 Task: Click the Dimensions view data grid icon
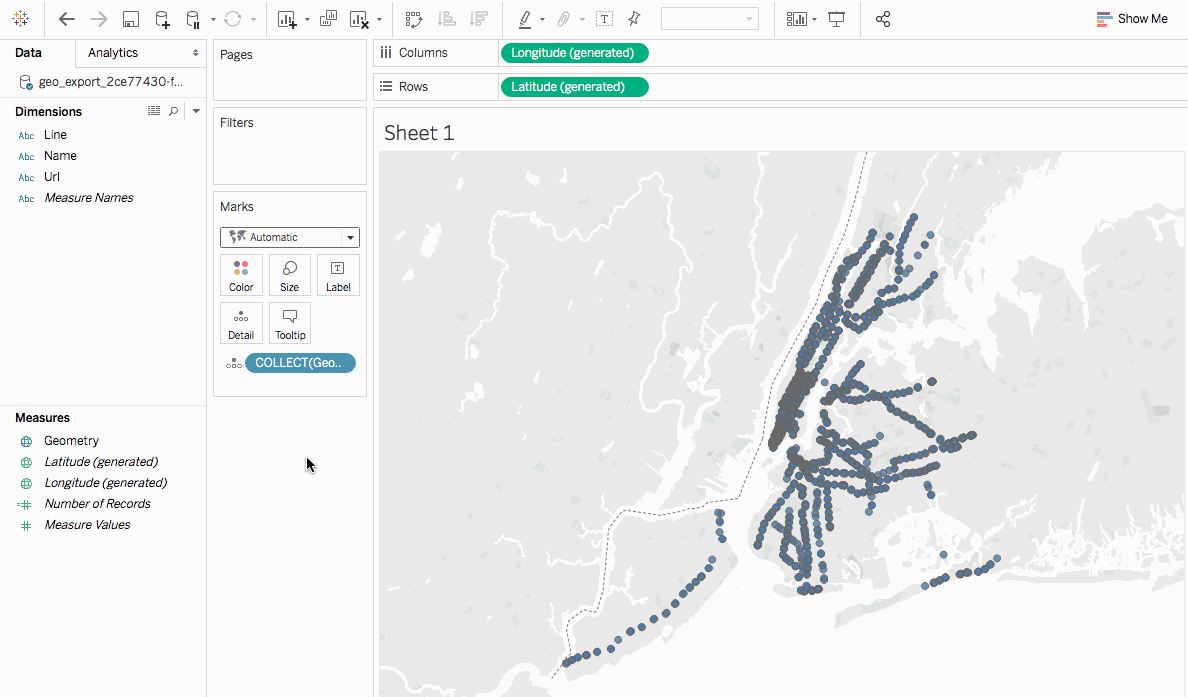tap(154, 111)
